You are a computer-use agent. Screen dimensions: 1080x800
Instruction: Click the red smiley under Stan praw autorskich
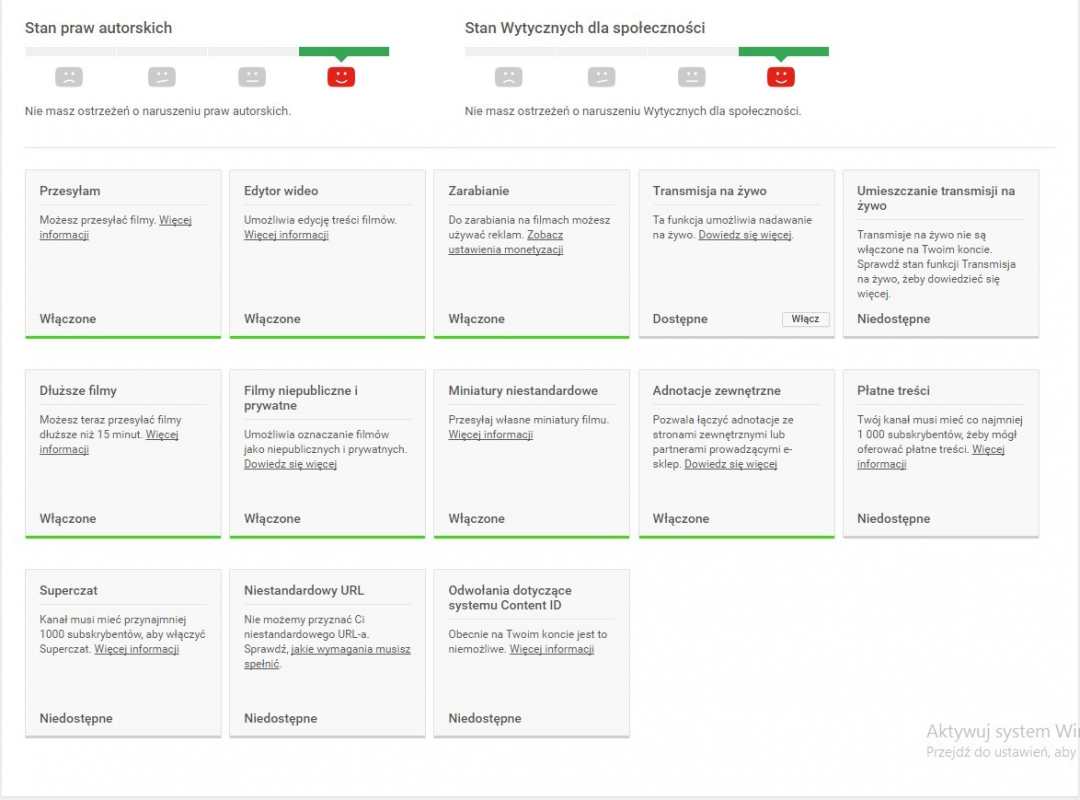[x=341, y=77]
